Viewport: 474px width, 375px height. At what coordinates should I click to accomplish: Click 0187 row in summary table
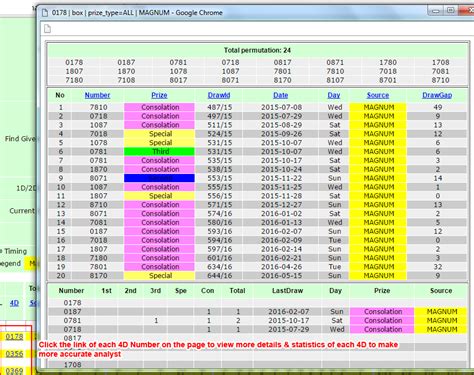pos(257,312)
